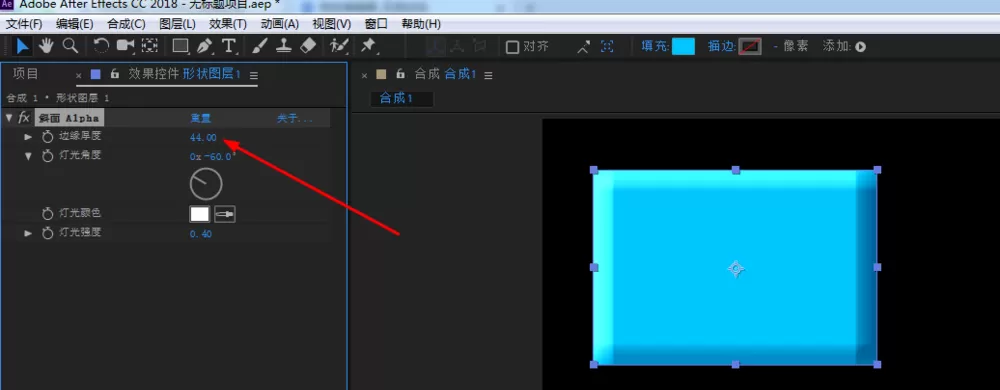Collapse the 灯光角度 property
1000x390 pixels.
click(28, 156)
